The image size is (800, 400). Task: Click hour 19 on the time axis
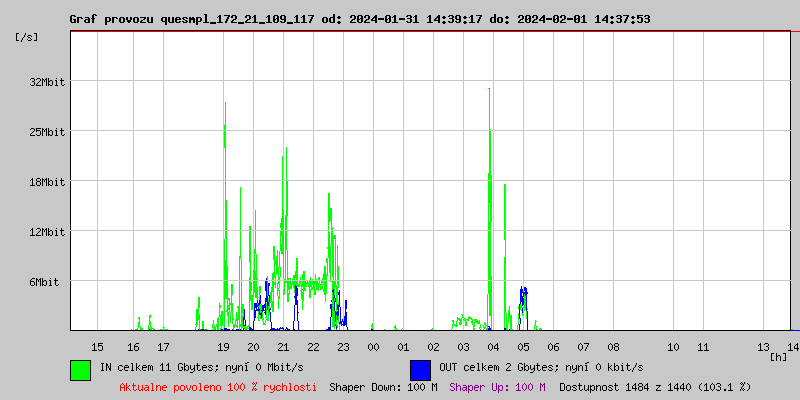pos(223,346)
